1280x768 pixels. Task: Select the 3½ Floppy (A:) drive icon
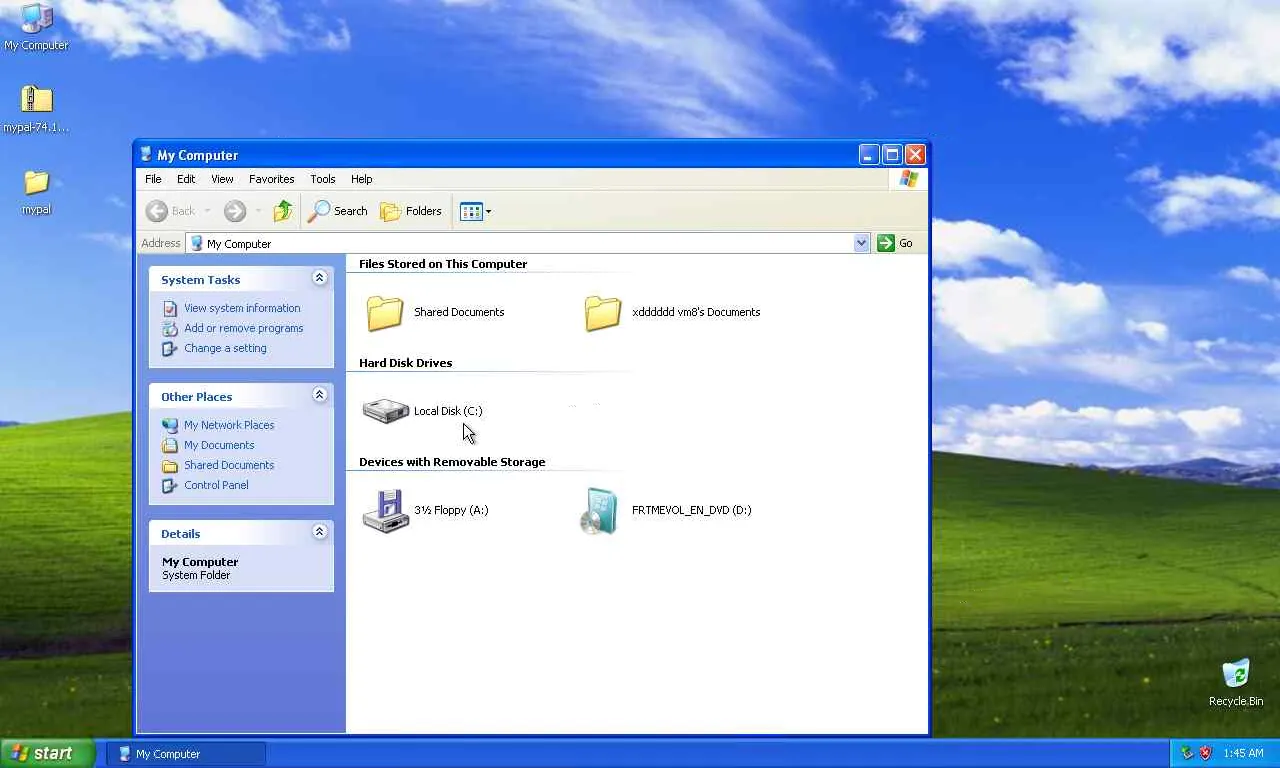tap(385, 511)
